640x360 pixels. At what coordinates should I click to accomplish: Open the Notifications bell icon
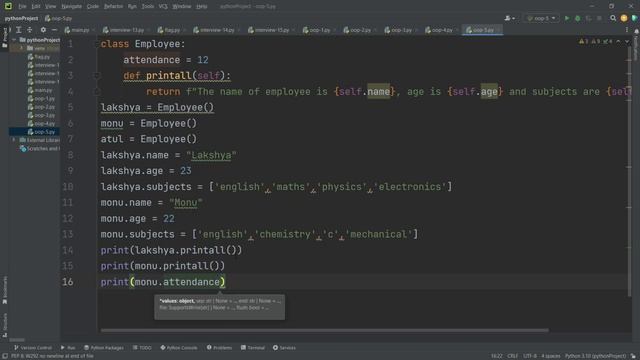click(636, 31)
